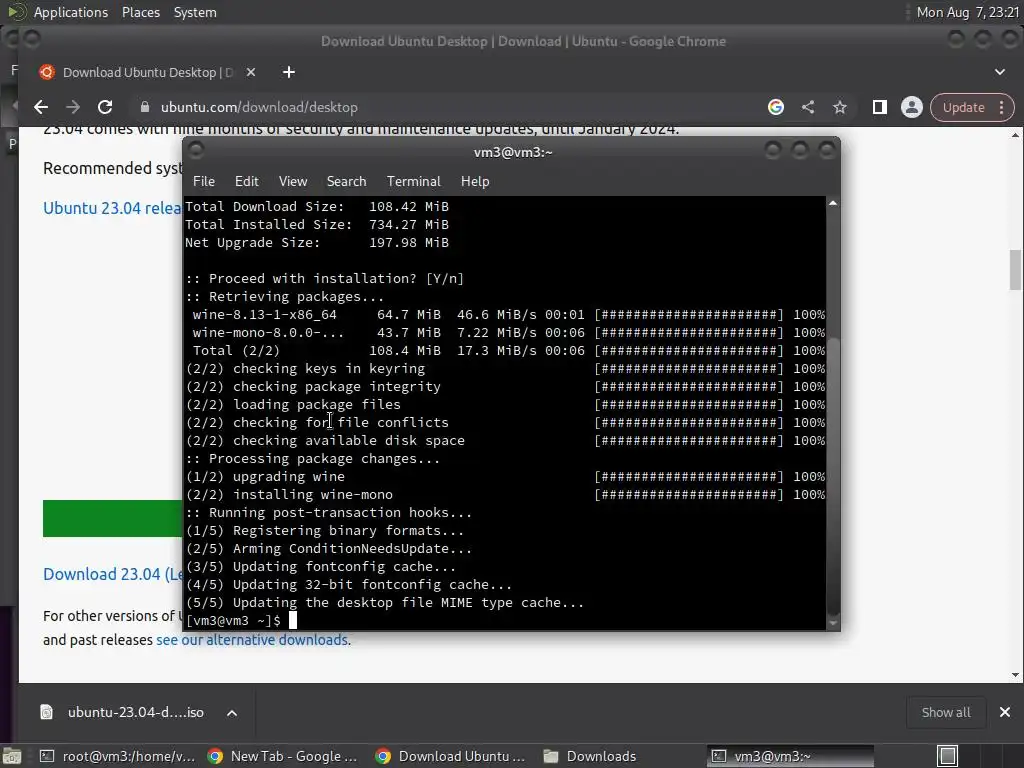Click the 'installing wine-mono' progress line
This screenshot has height=768, width=1024.
point(505,495)
